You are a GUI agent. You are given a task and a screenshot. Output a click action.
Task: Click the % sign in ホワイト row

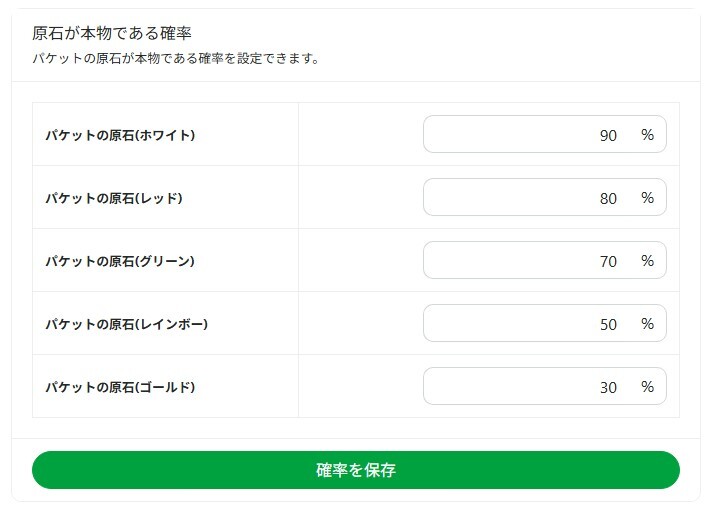[x=647, y=135]
